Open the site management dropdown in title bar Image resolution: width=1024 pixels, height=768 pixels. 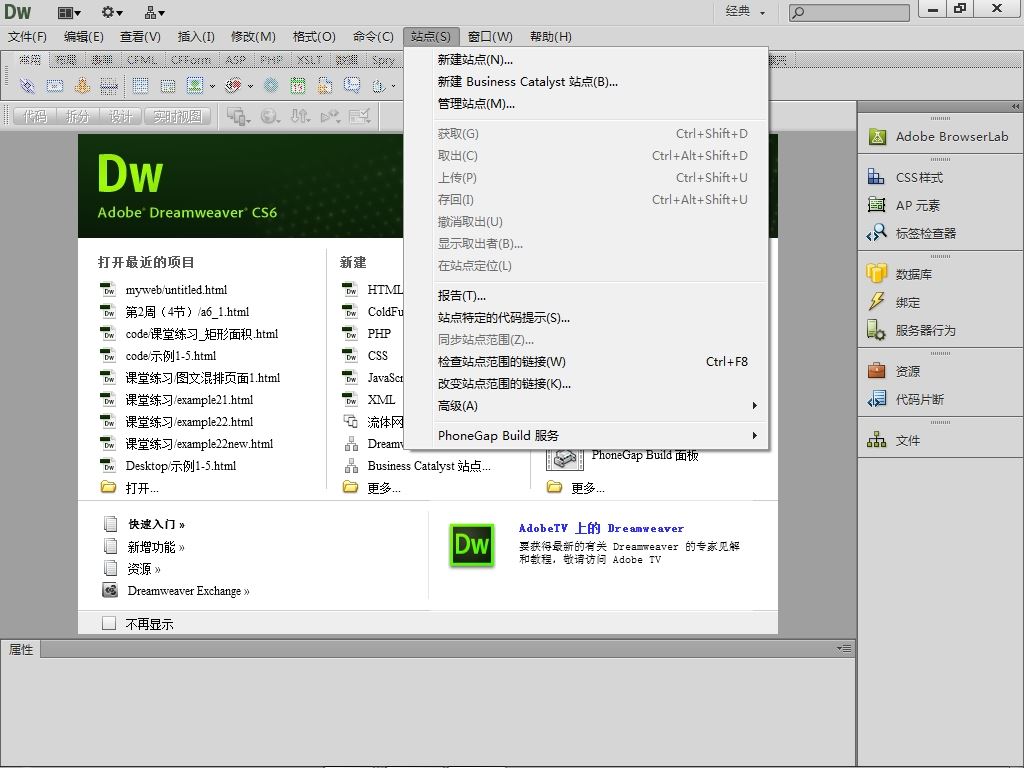tap(155, 12)
